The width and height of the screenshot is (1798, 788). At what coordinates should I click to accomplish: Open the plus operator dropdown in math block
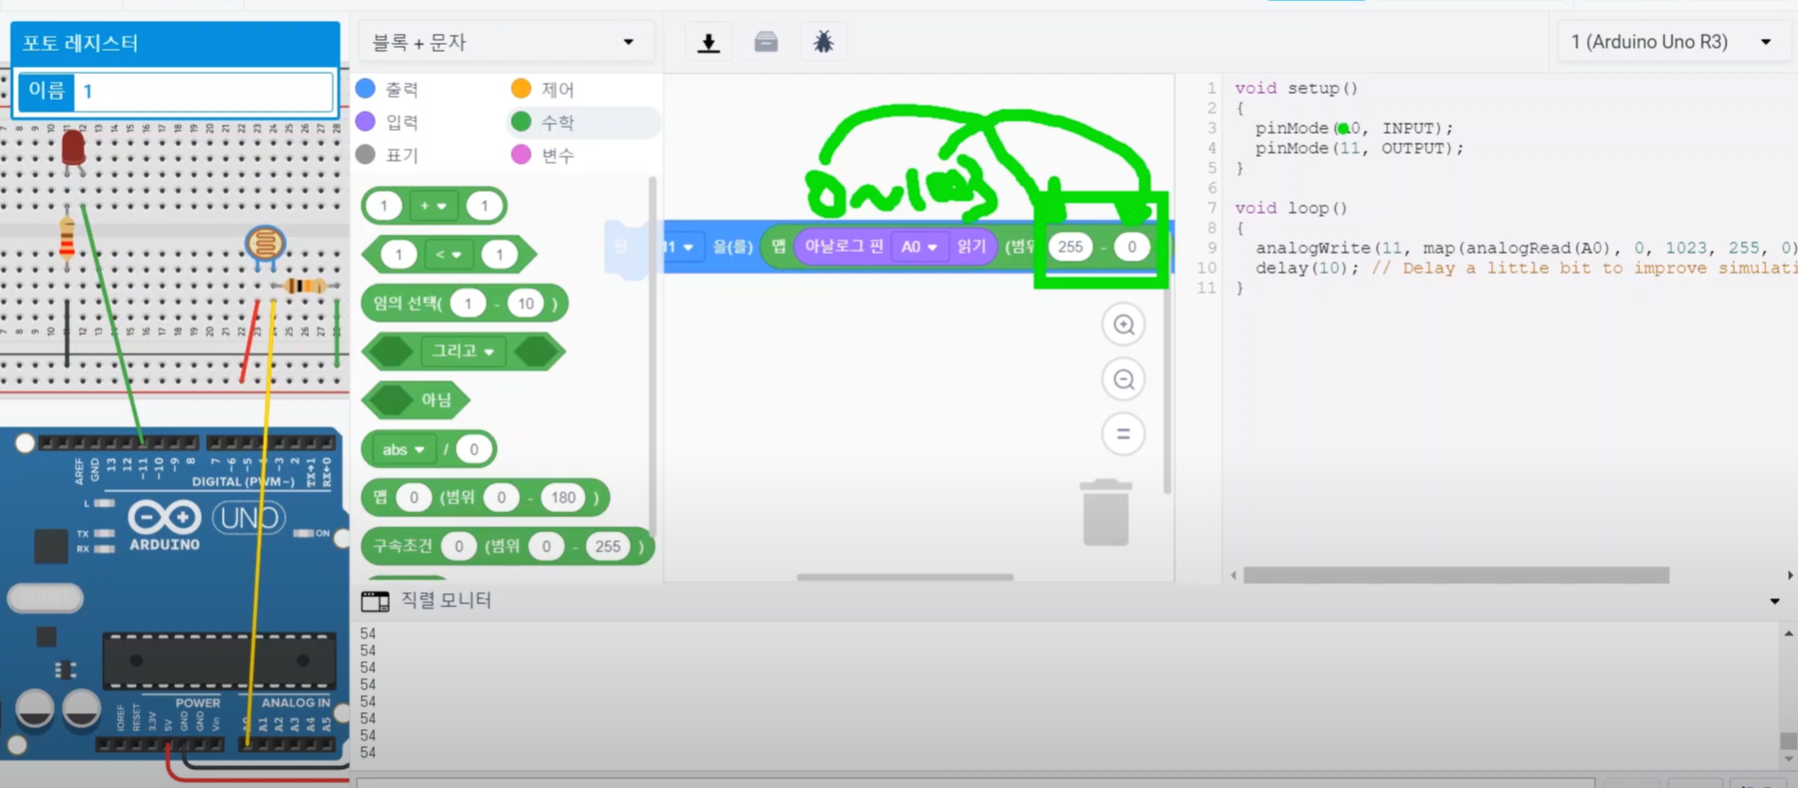click(433, 206)
